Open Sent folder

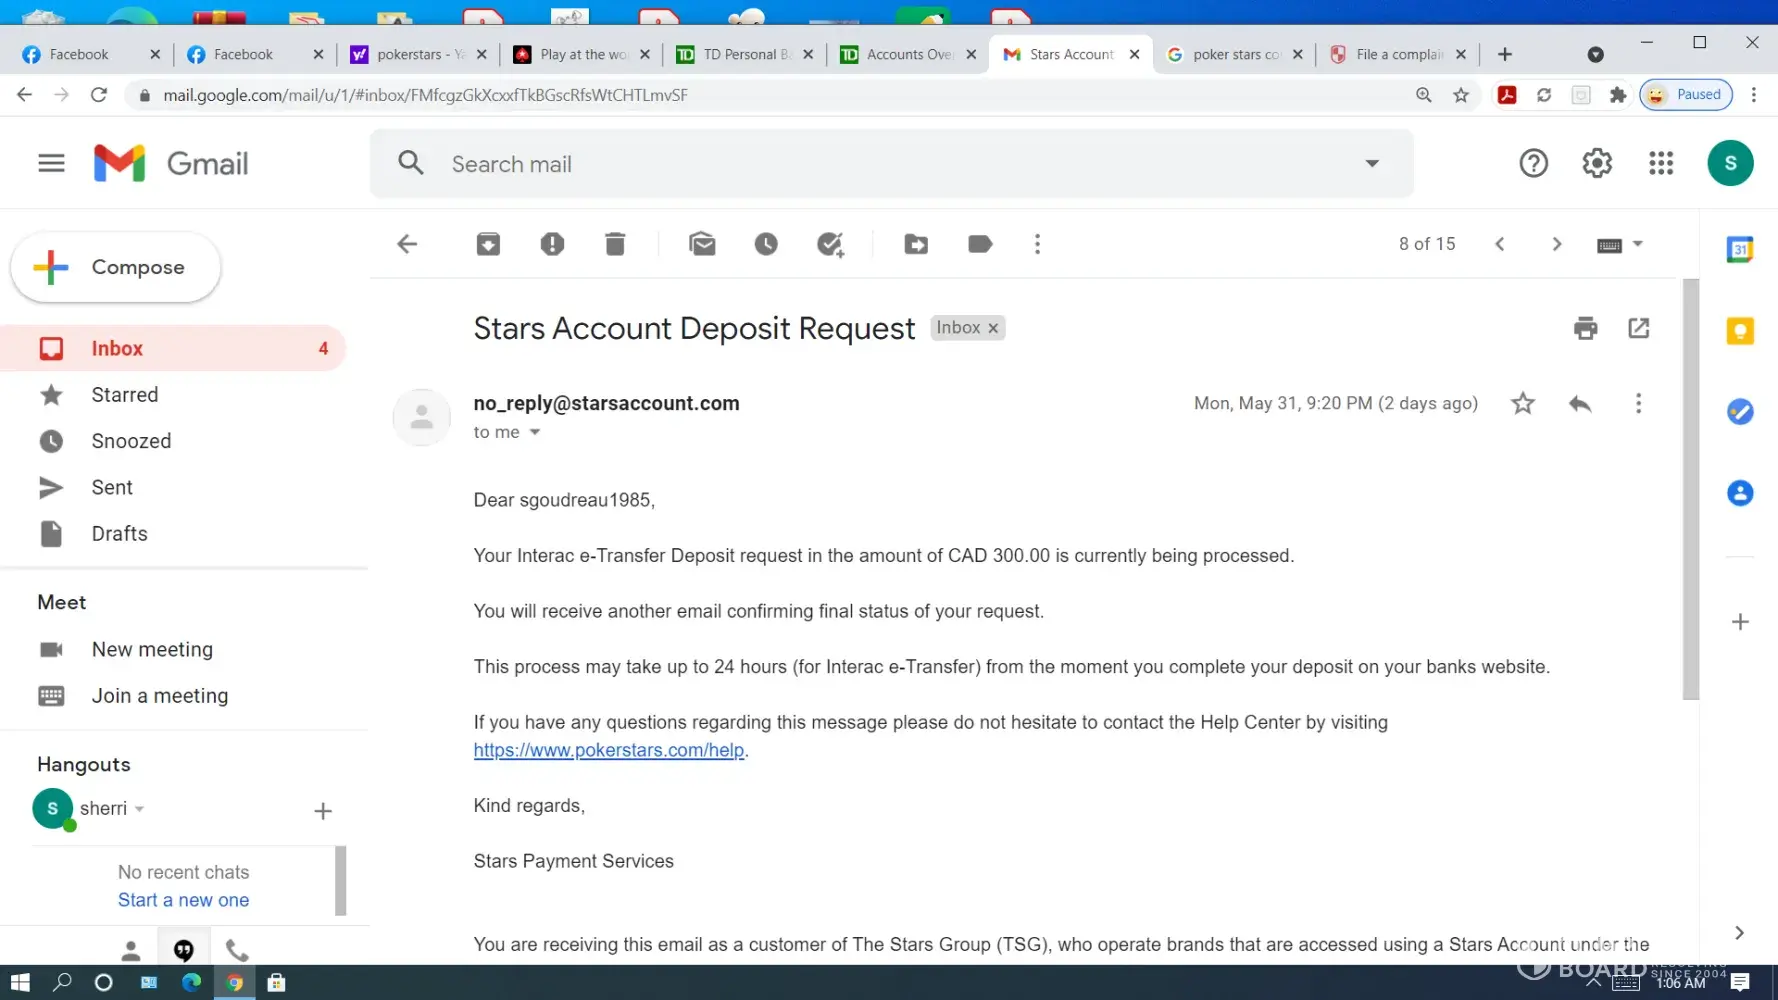(x=172, y=487)
